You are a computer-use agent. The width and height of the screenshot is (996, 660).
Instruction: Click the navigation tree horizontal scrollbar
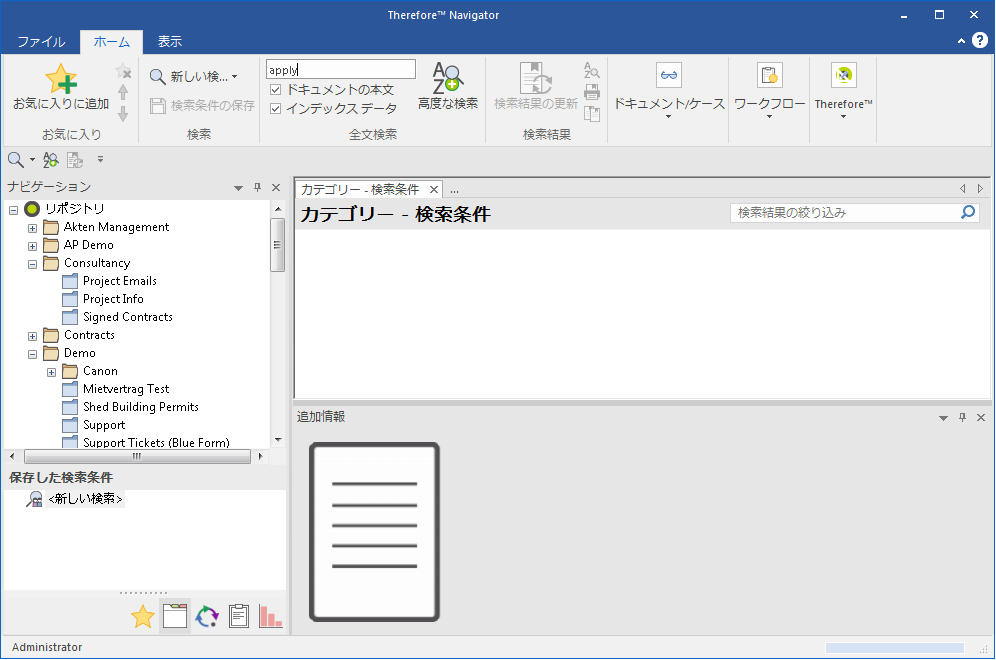coord(137,456)
